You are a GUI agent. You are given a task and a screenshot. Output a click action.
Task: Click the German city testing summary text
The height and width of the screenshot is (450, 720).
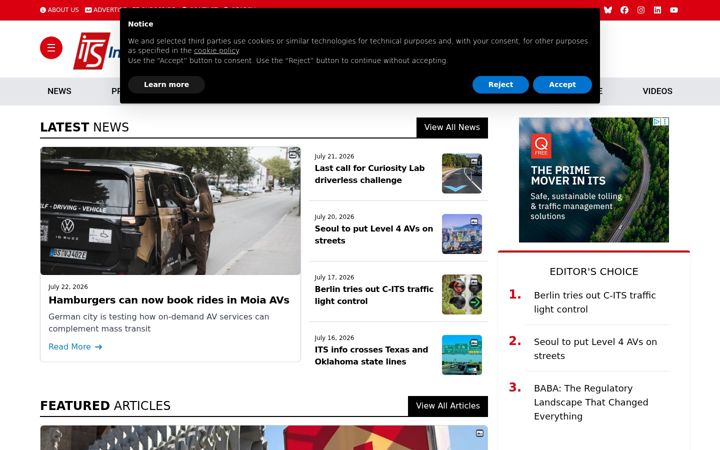point(159,323)
